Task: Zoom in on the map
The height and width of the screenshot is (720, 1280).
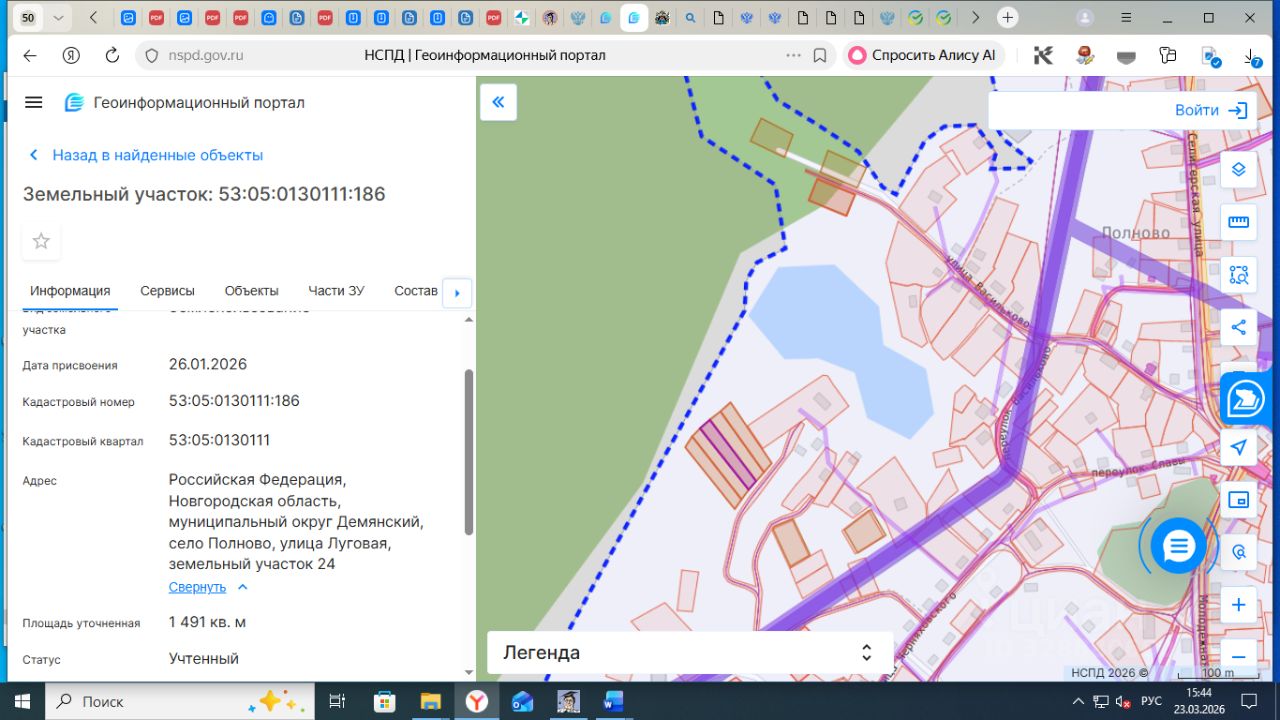Action: [1238, 605]
